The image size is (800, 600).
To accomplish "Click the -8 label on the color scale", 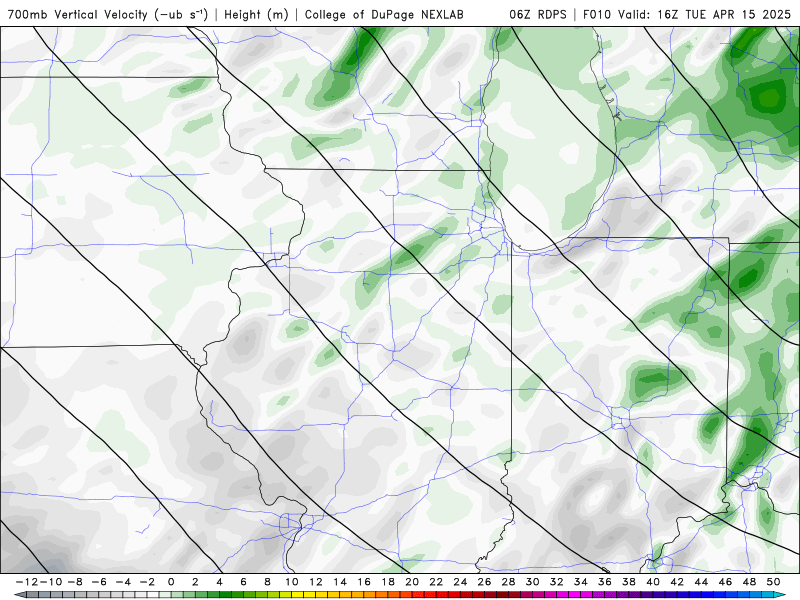I will click(75, 582).
